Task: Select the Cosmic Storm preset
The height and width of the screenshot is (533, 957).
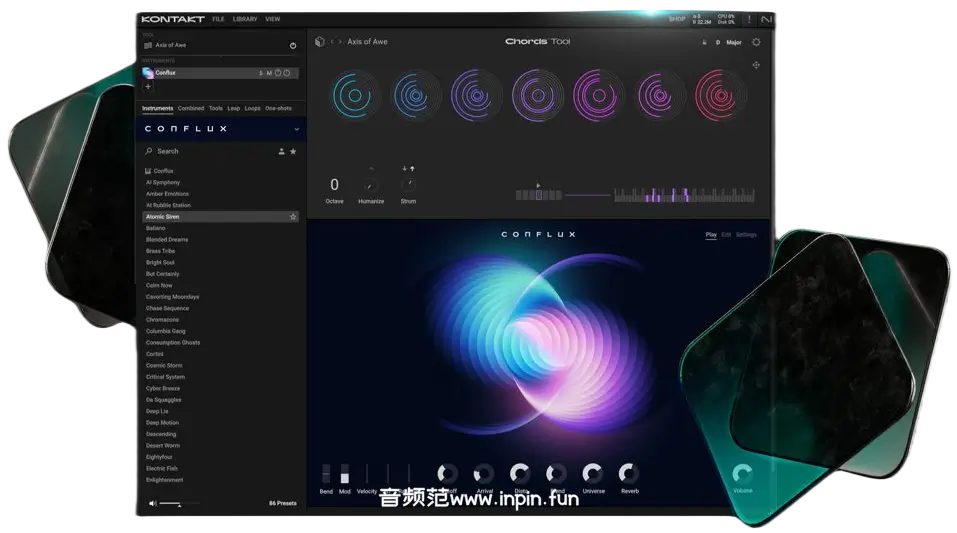Action: pyautogui.click(x=164, y=366)
